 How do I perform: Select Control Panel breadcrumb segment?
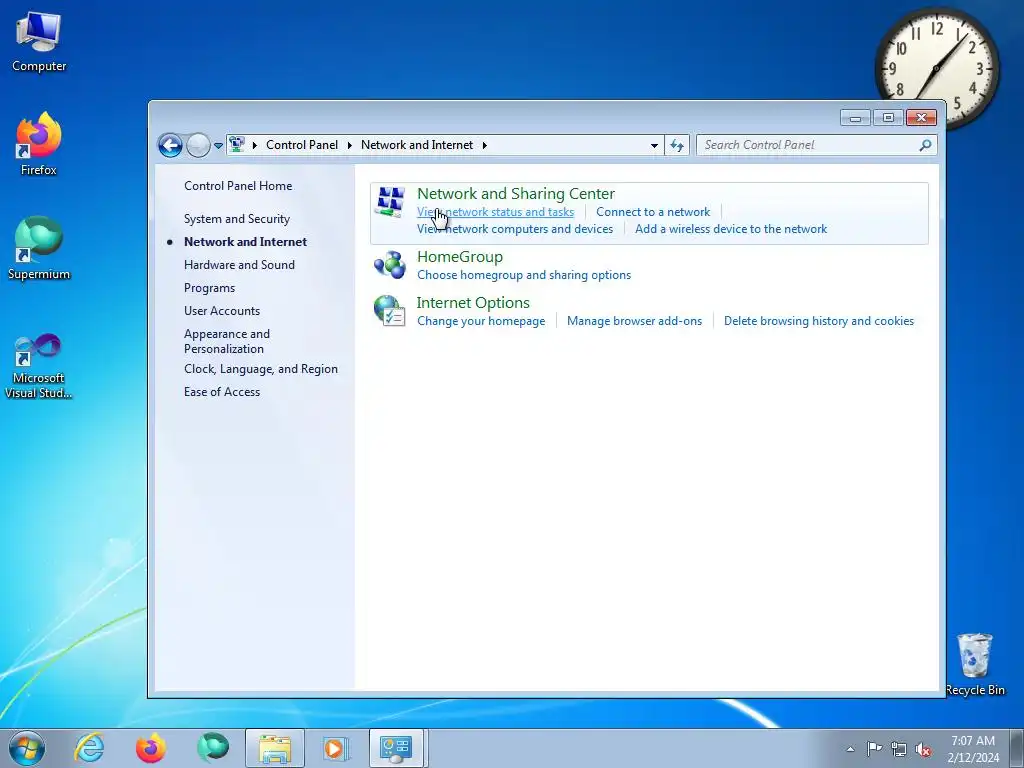[302, 145]
